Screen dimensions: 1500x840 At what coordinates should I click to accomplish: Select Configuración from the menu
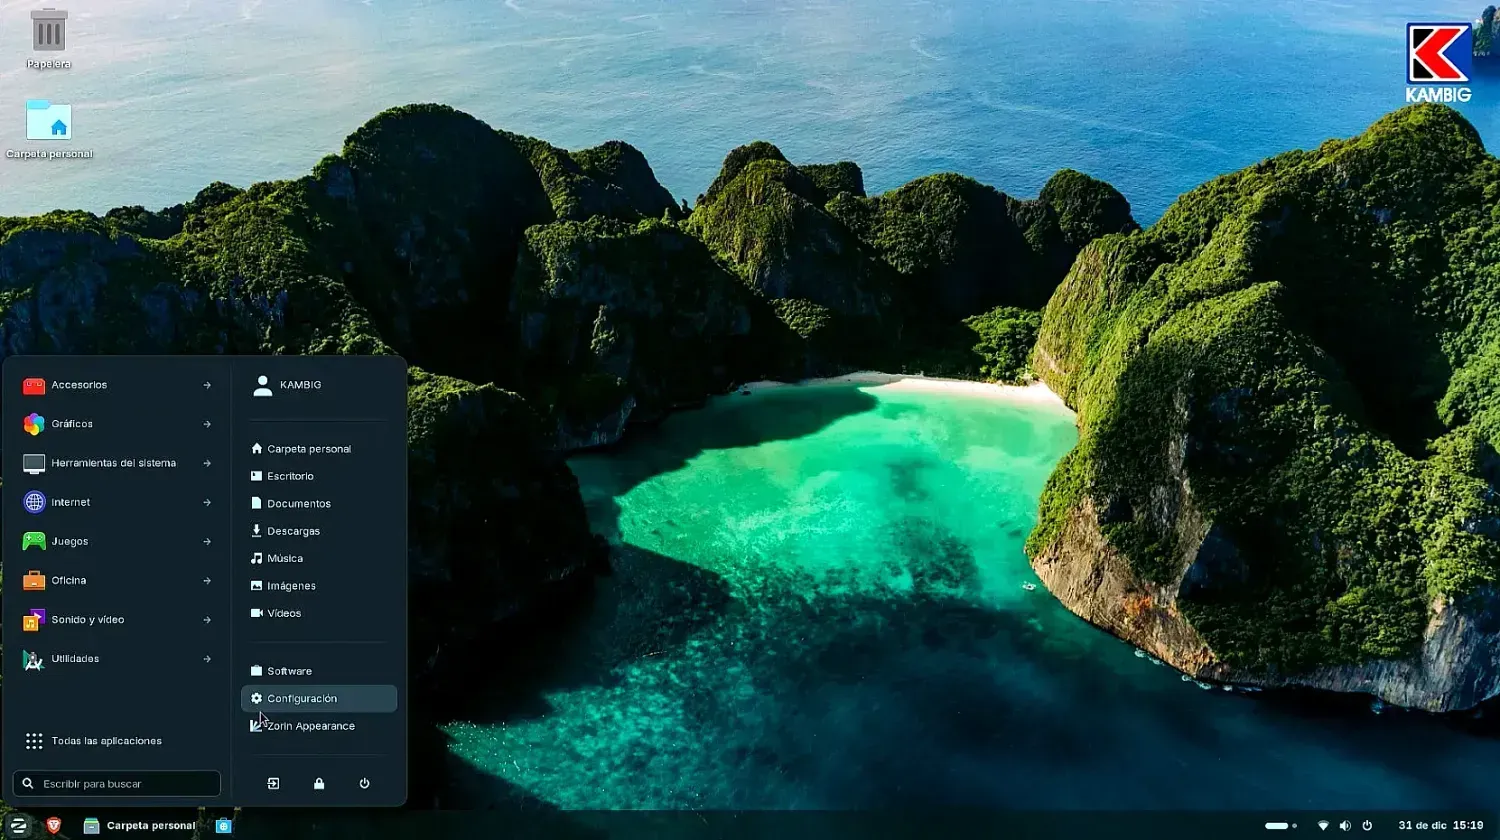tap(302, 698)
